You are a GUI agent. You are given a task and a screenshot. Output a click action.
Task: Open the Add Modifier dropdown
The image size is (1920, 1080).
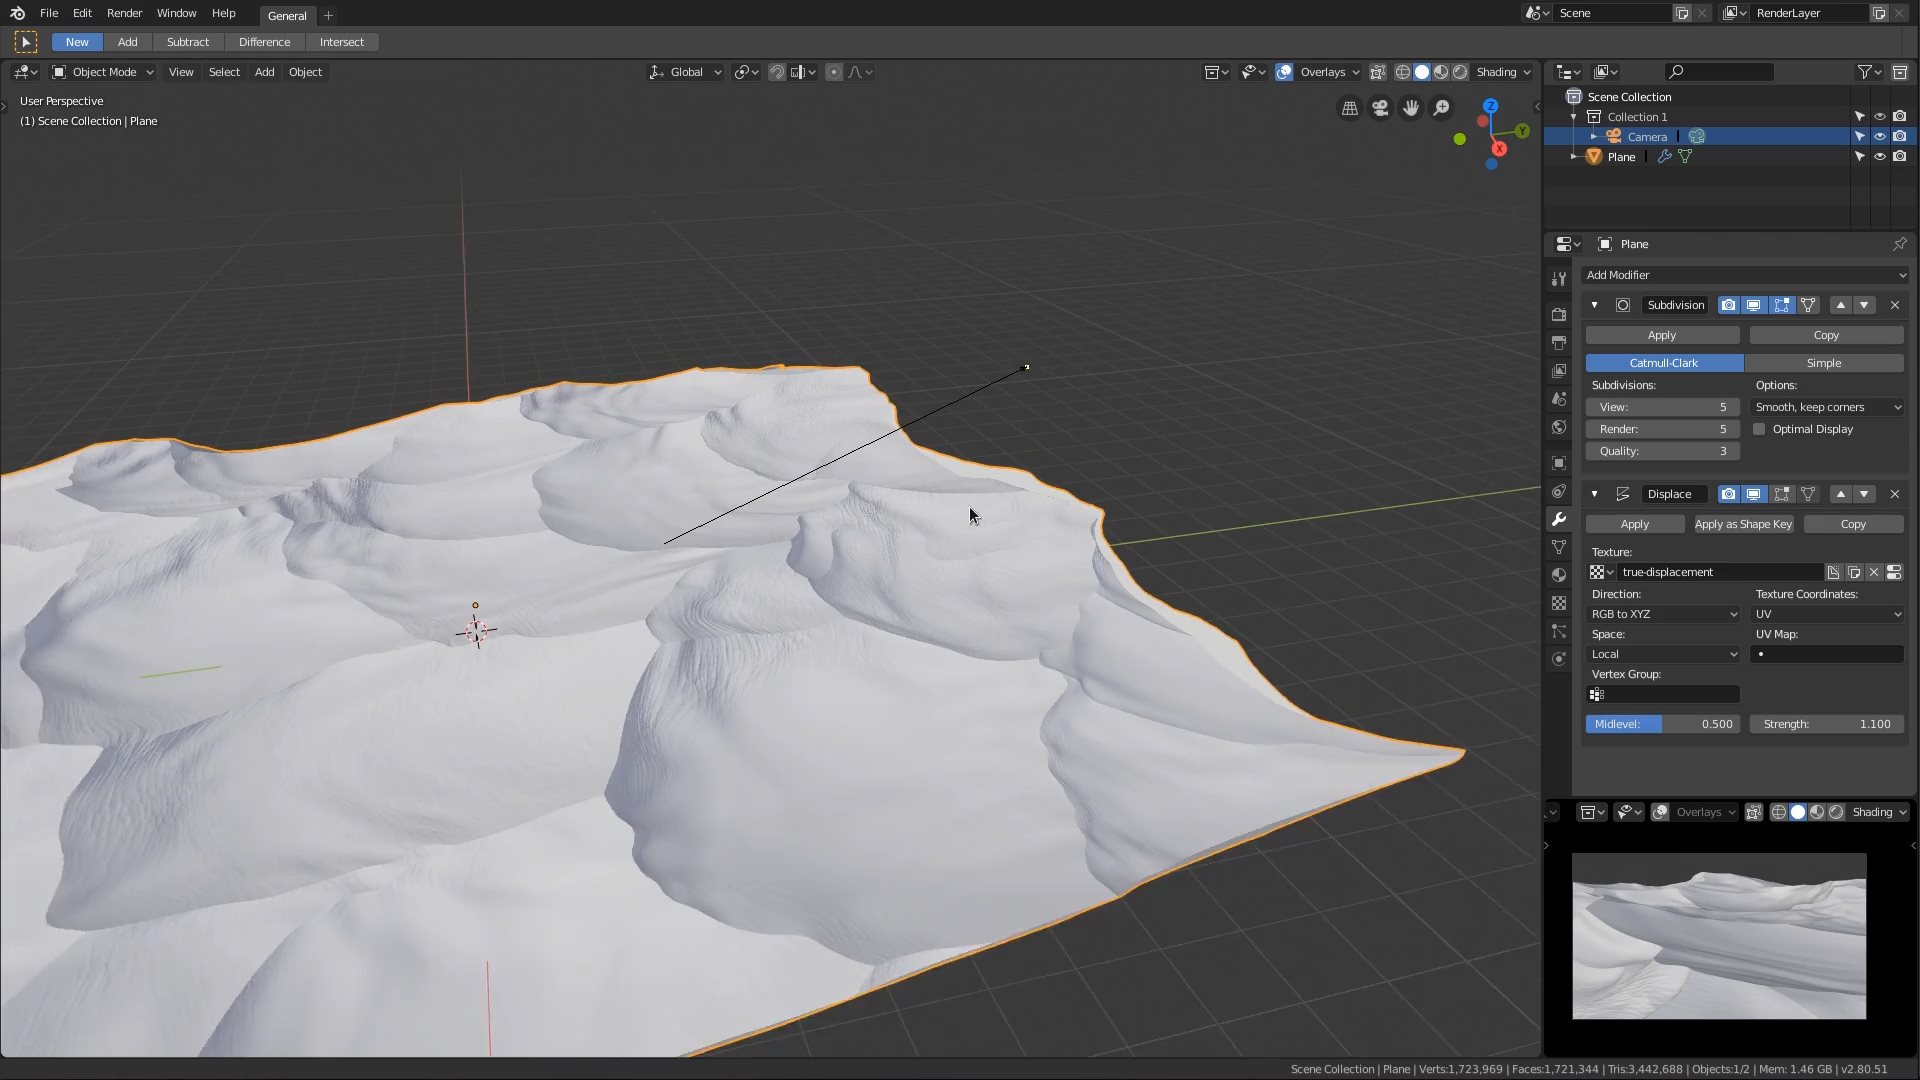coord(1744,275)
